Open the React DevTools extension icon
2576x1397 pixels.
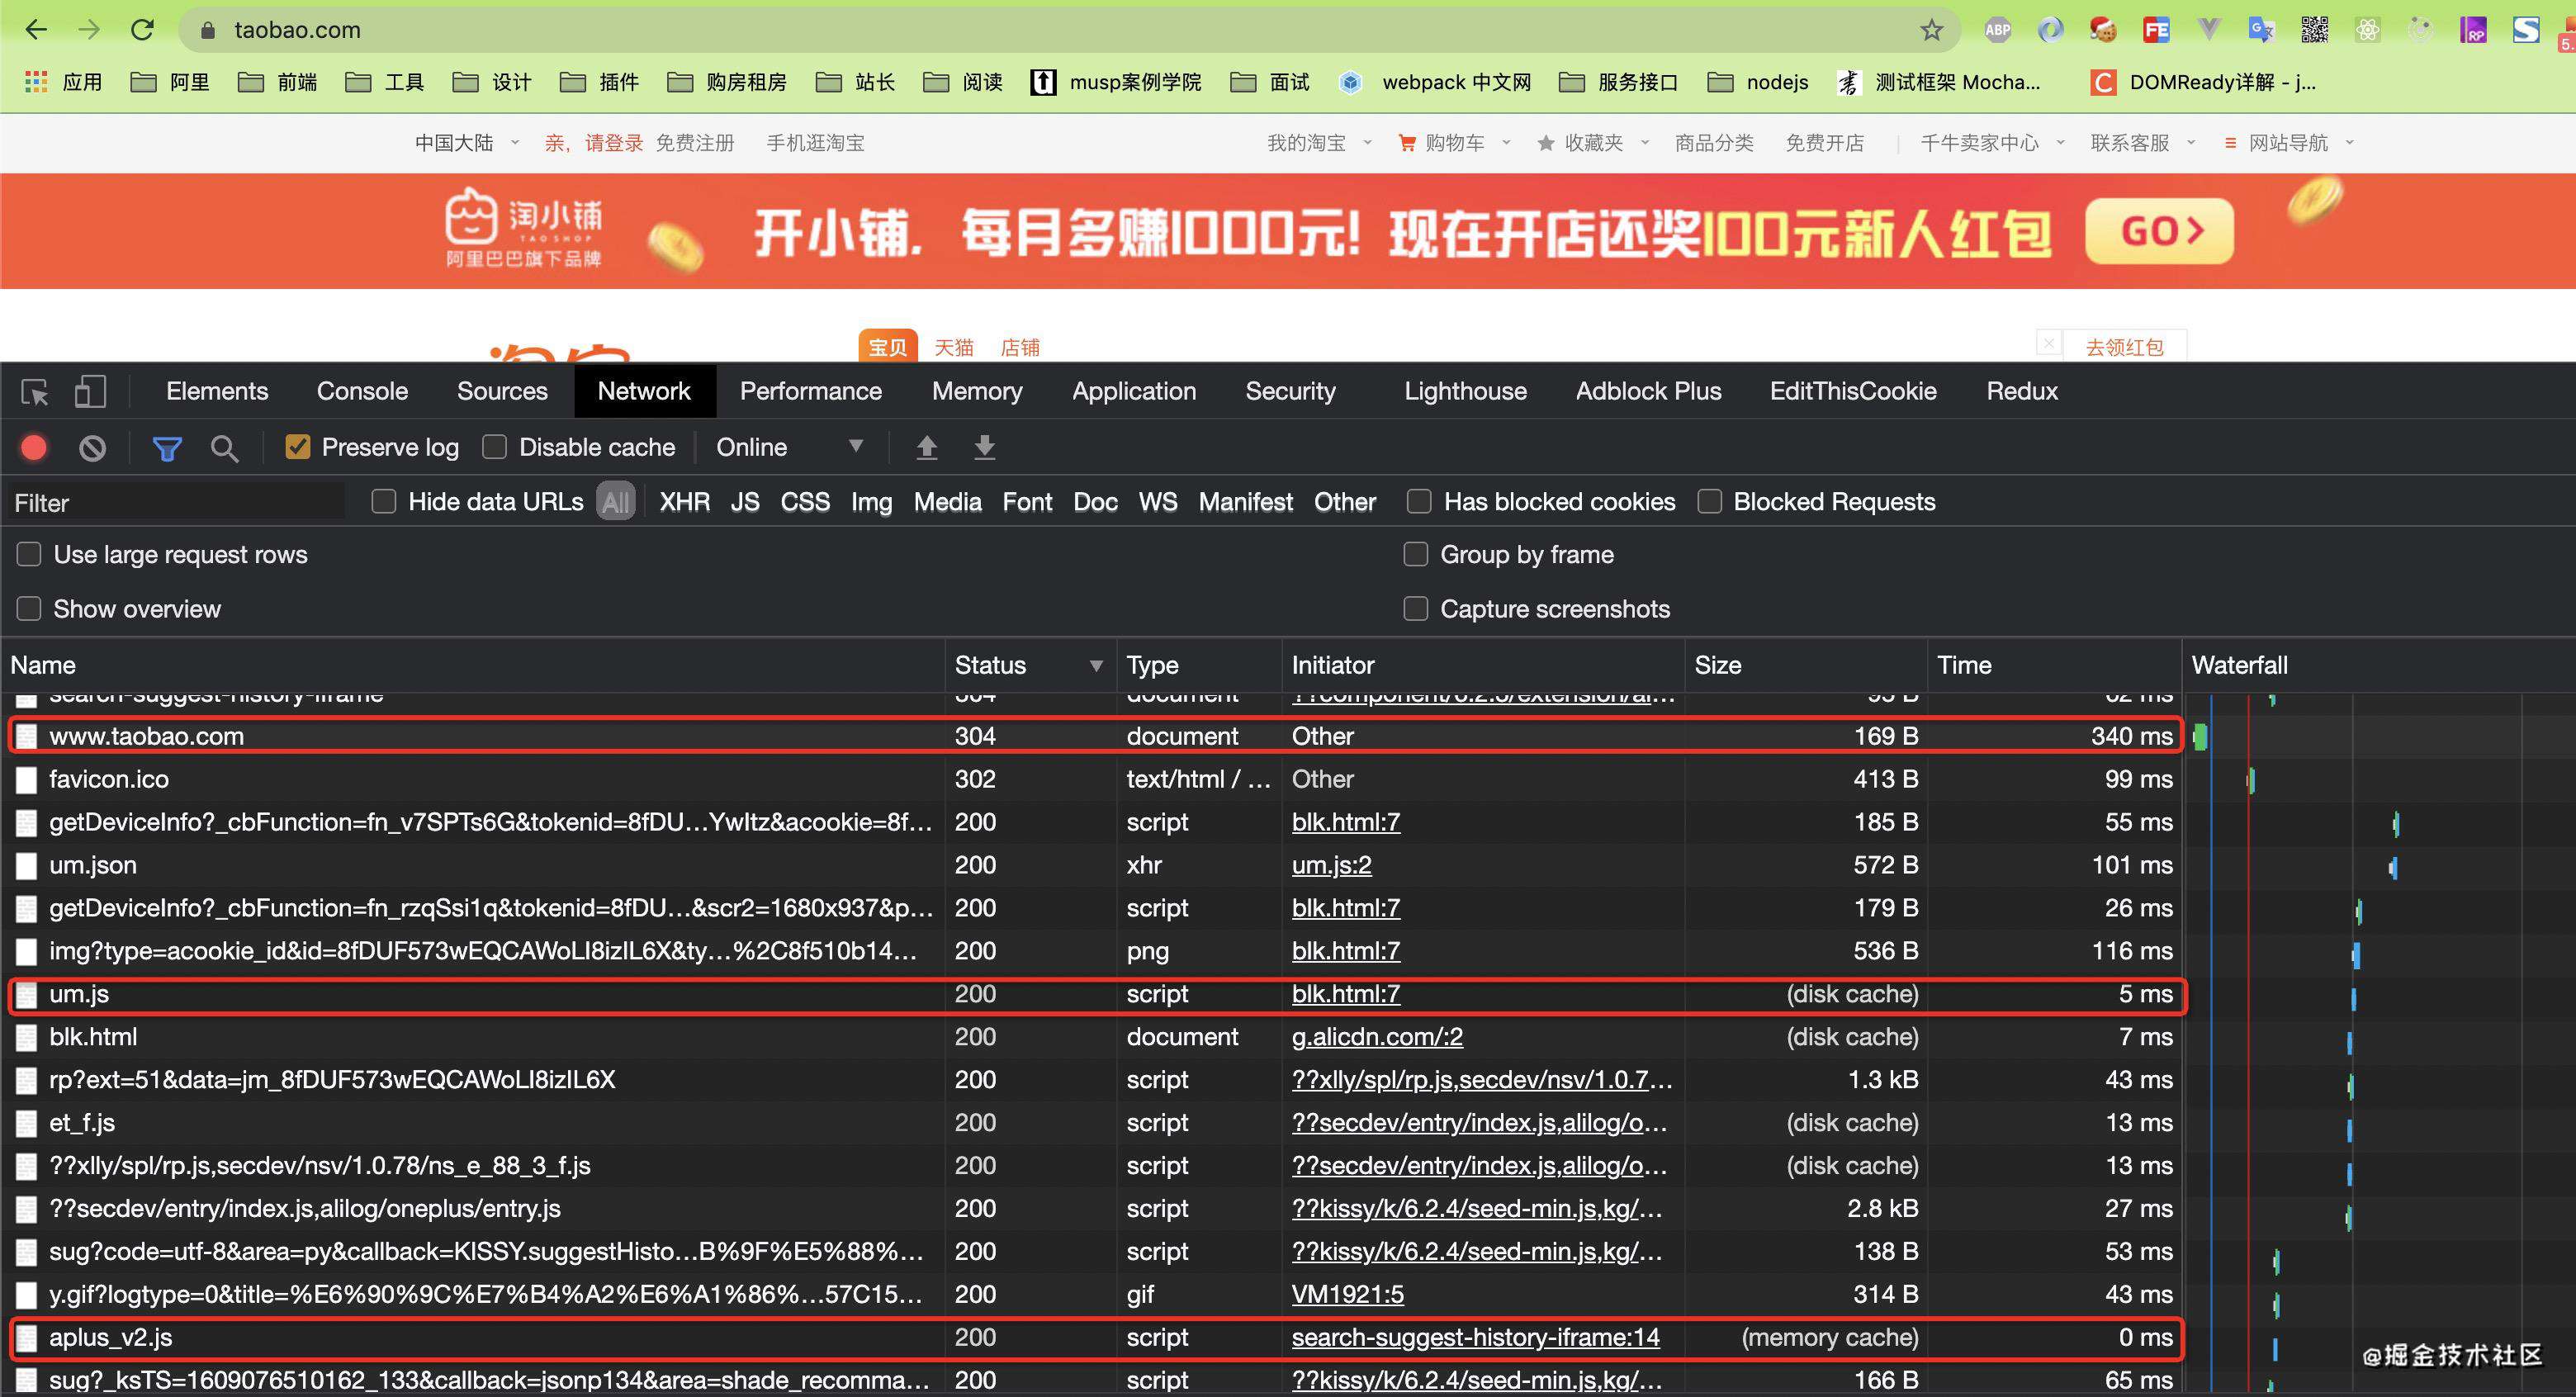click(2367, 30)
